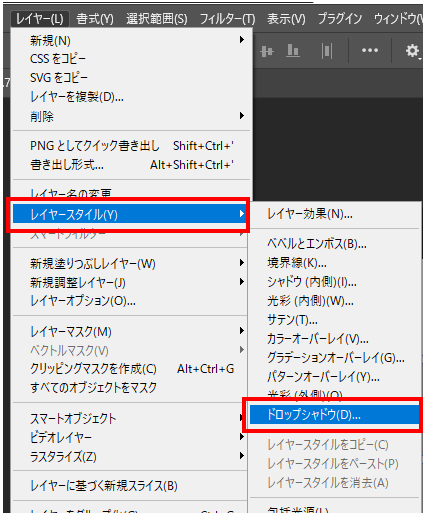
Task: Select サテン(T)...
Action: [334, 320]
